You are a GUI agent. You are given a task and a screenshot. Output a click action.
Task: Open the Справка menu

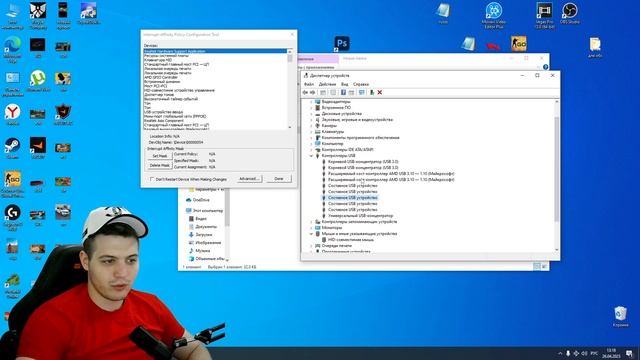tap(361, 84)
